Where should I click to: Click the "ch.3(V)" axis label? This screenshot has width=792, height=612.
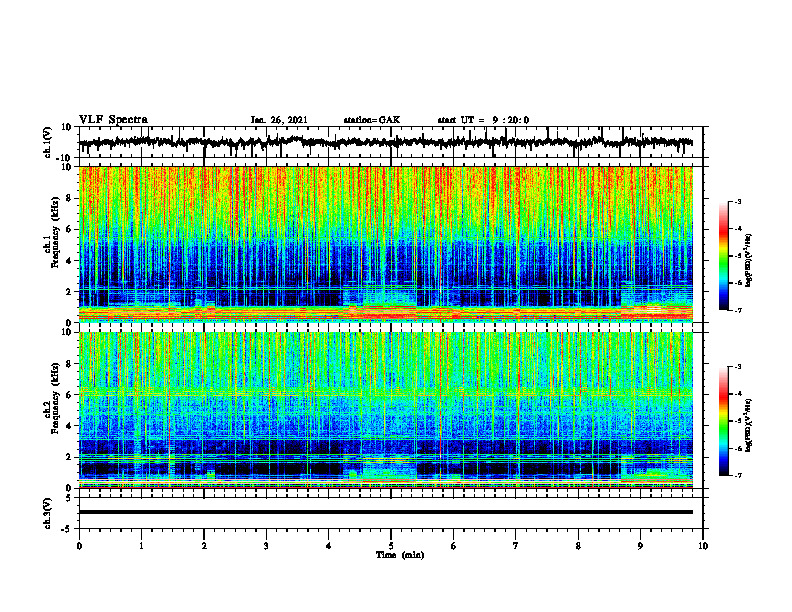click(46, 513)
